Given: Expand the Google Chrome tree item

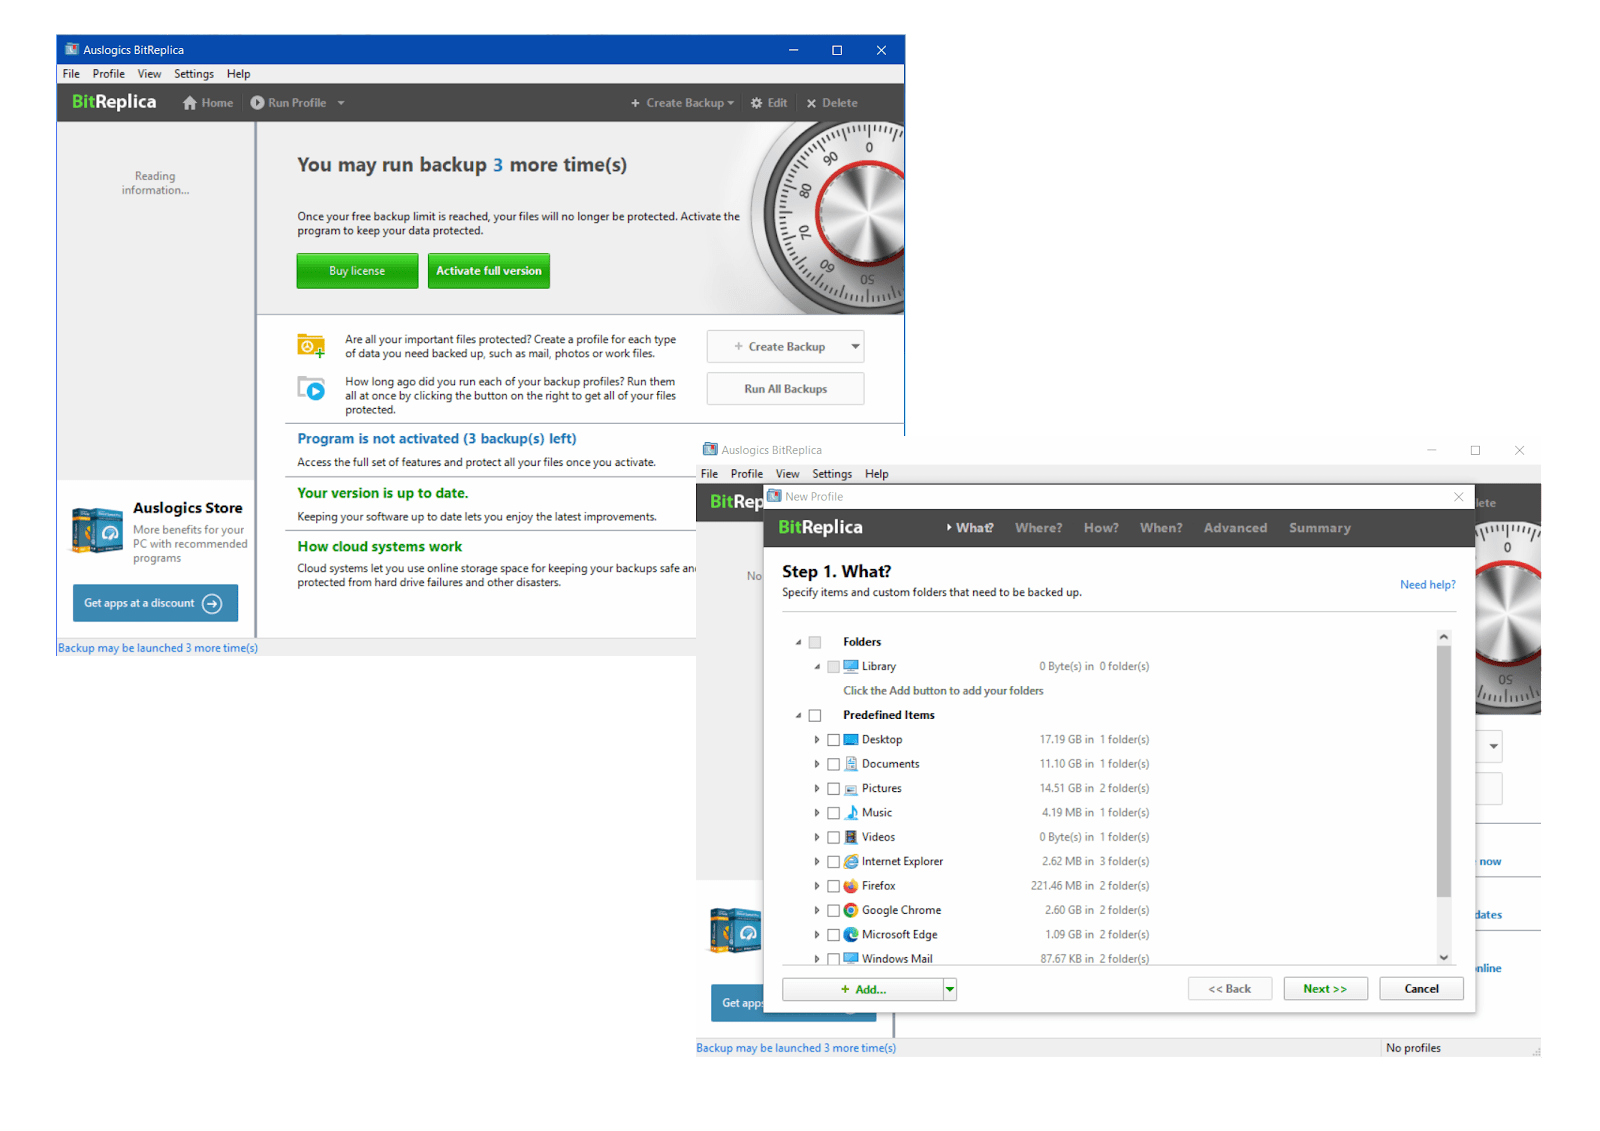Looking at the screenshot, I should (816, 911).
